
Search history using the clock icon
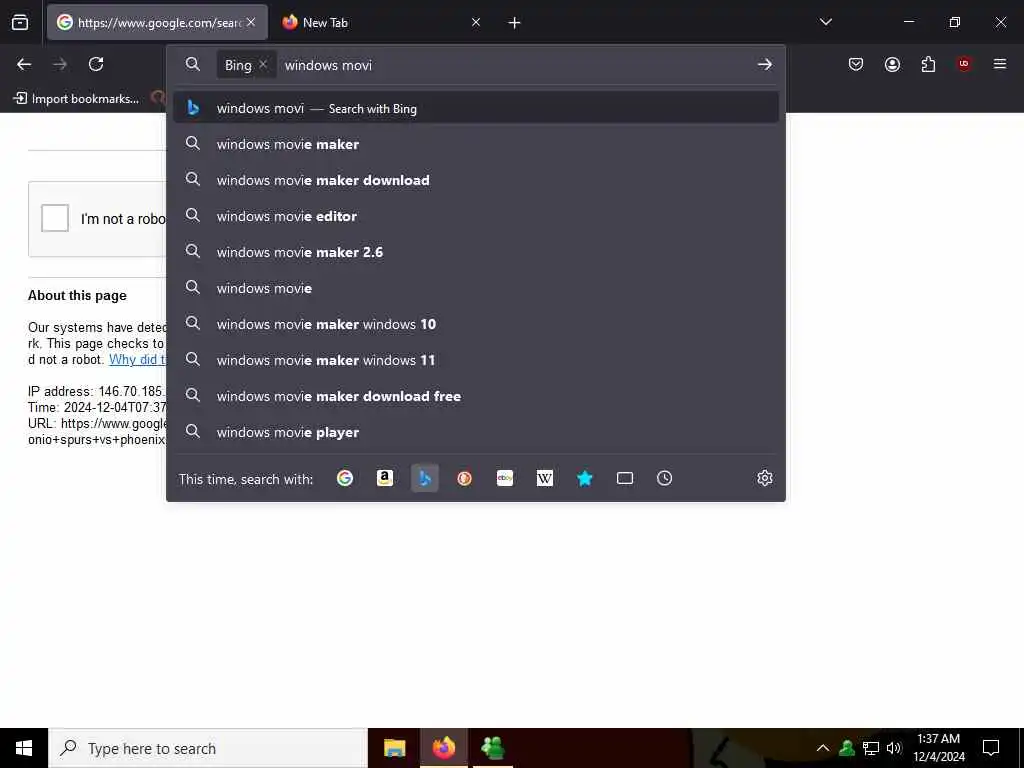point(664,479)
